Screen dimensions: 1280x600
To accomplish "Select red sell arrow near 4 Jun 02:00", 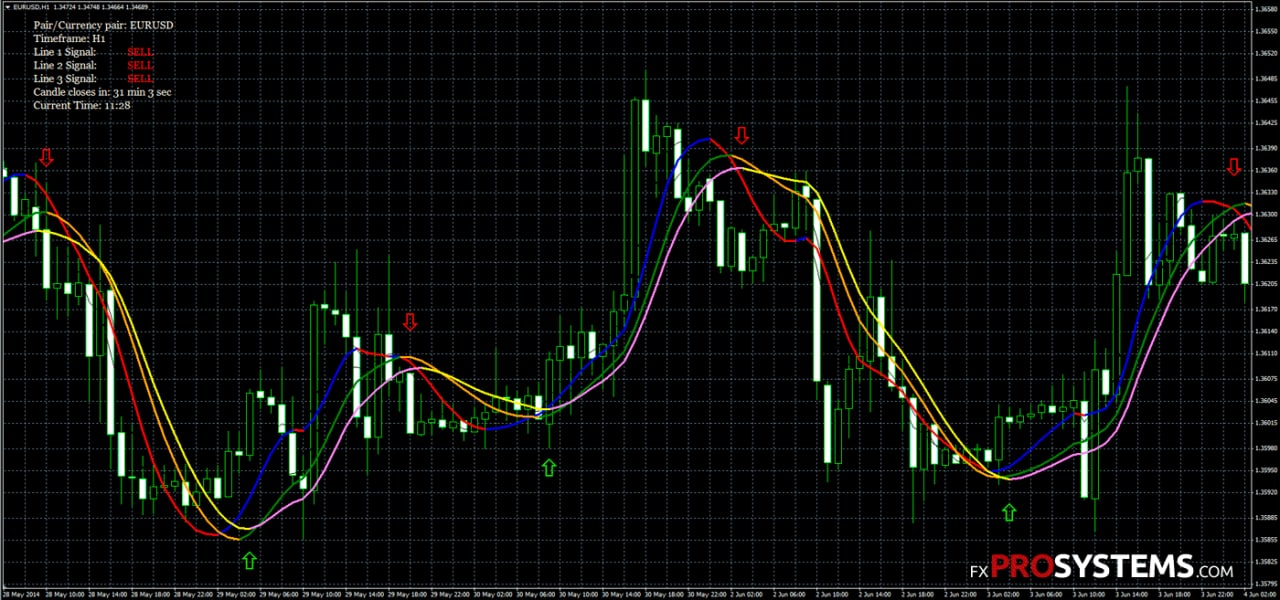I will (1233, 167).
